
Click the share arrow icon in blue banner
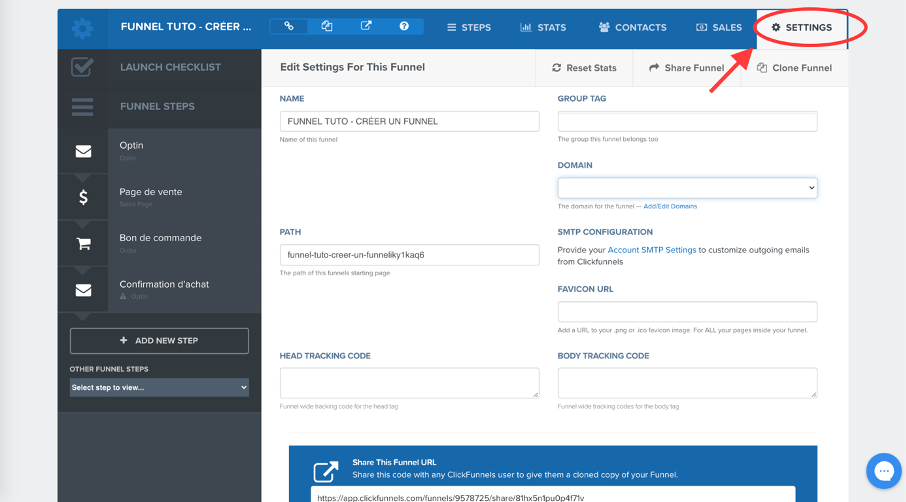click(325, 471)
